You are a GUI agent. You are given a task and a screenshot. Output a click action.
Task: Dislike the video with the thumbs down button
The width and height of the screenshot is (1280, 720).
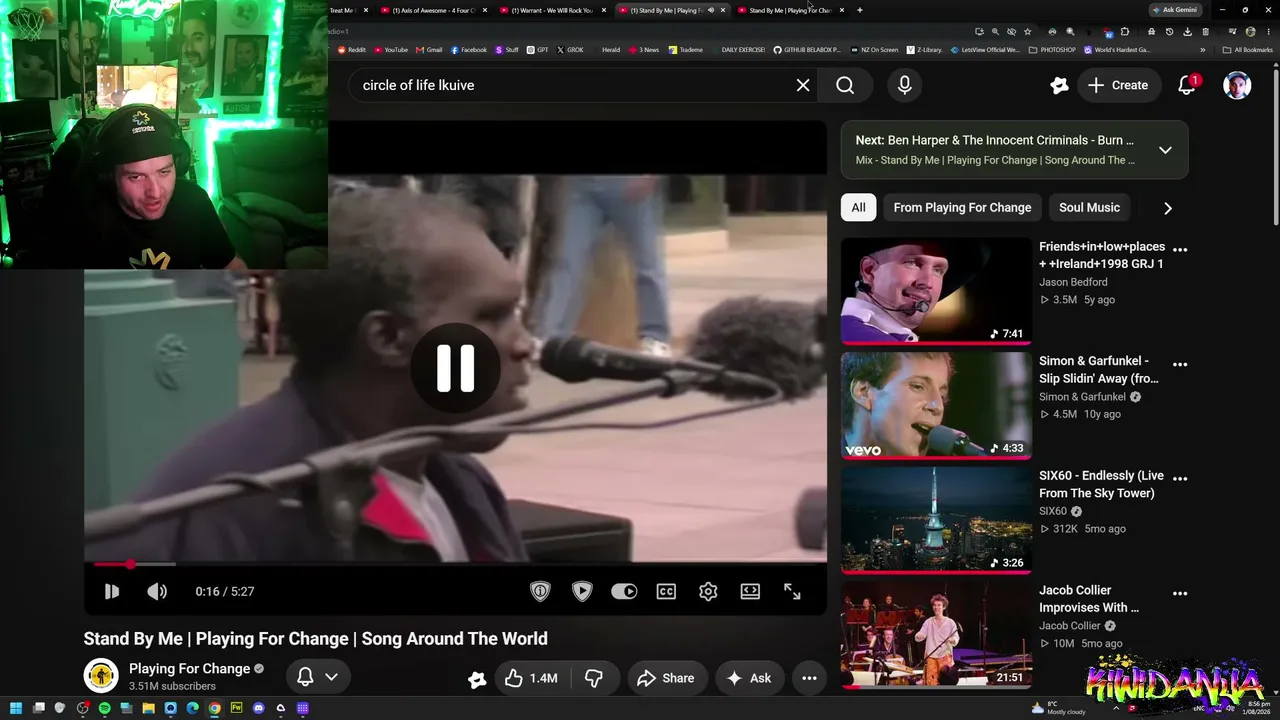click(594, 678)
